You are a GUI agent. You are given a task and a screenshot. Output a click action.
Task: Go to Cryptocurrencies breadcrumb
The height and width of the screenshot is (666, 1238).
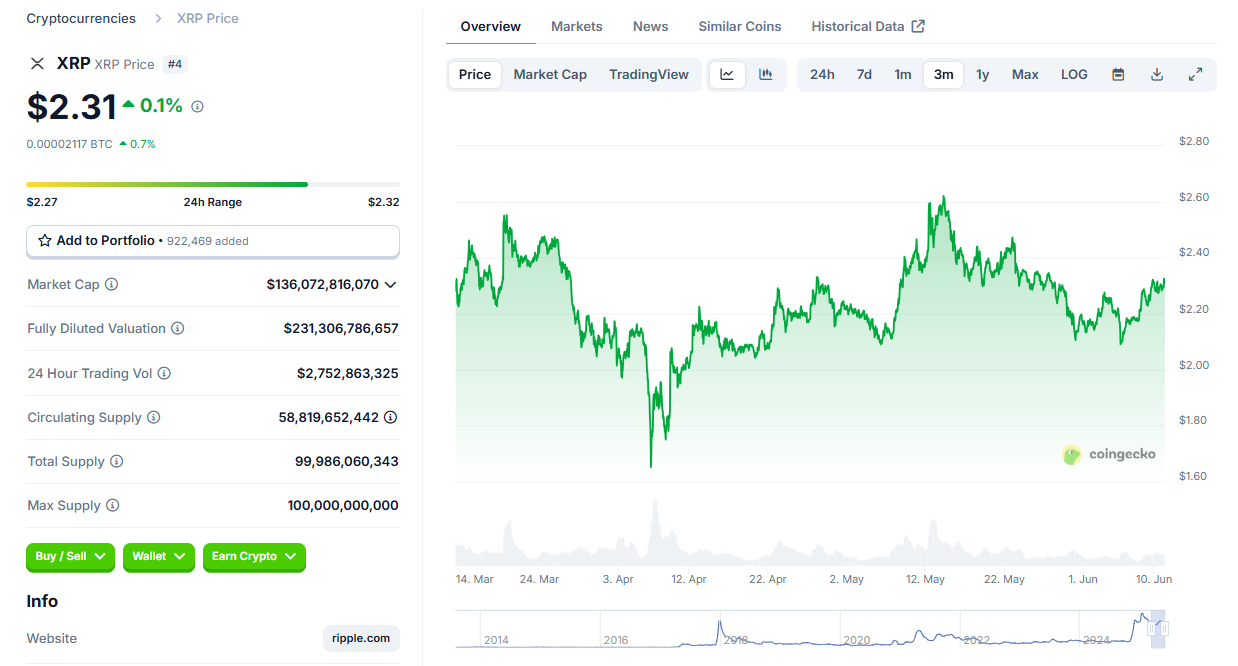81,19
